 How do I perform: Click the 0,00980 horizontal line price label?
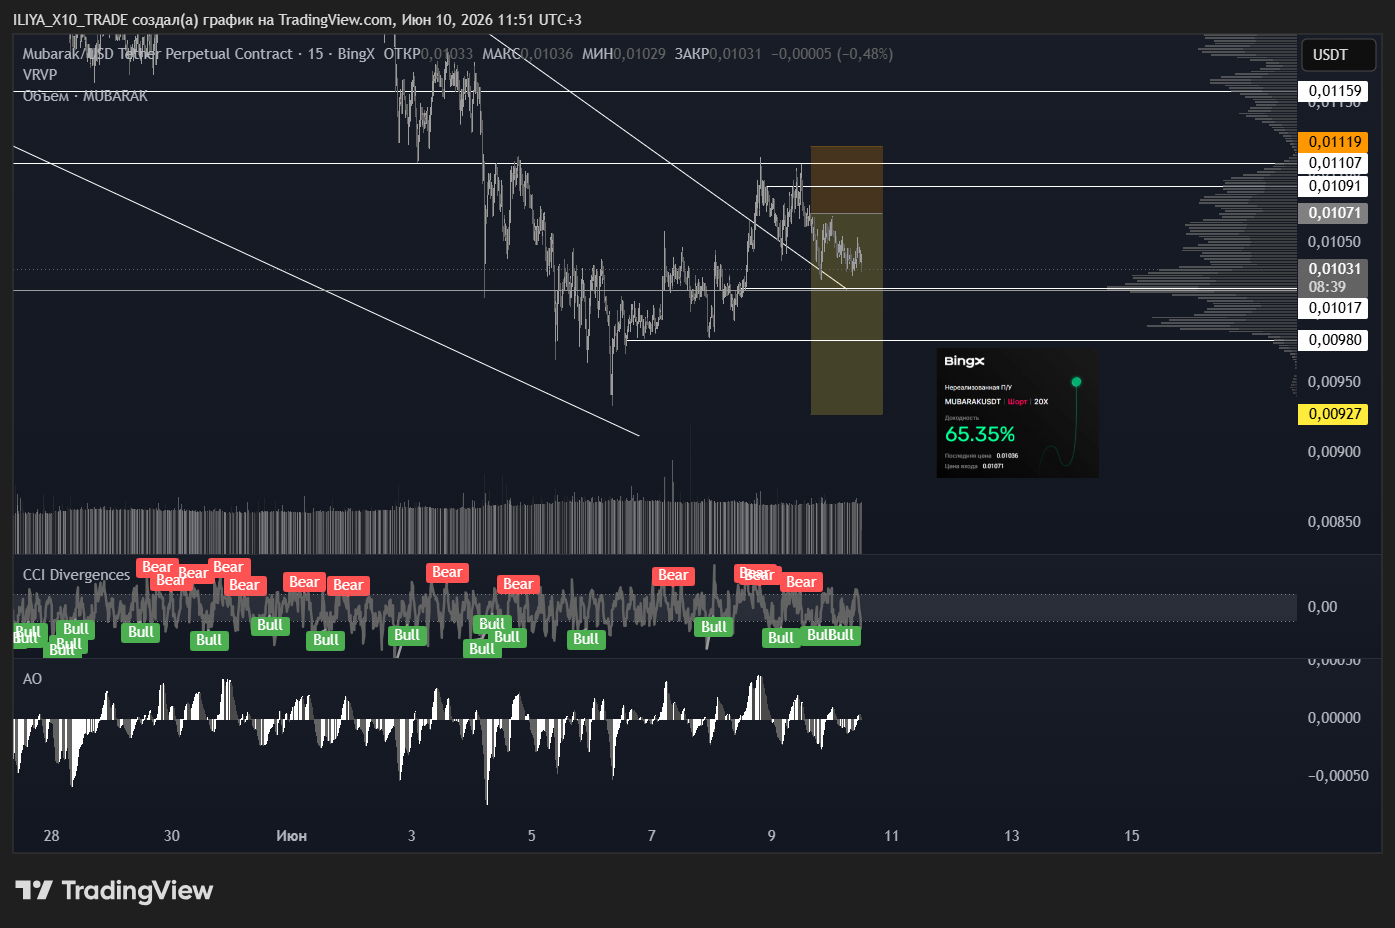(1332, 340)
